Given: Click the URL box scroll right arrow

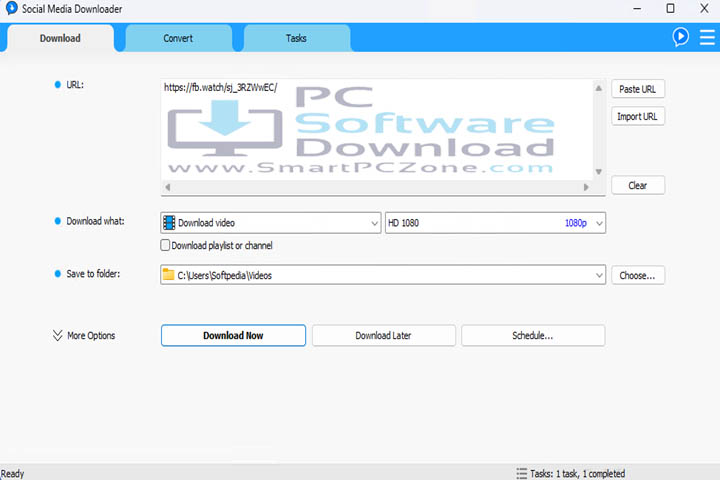Looking at the screenshot, I should 586,187.
